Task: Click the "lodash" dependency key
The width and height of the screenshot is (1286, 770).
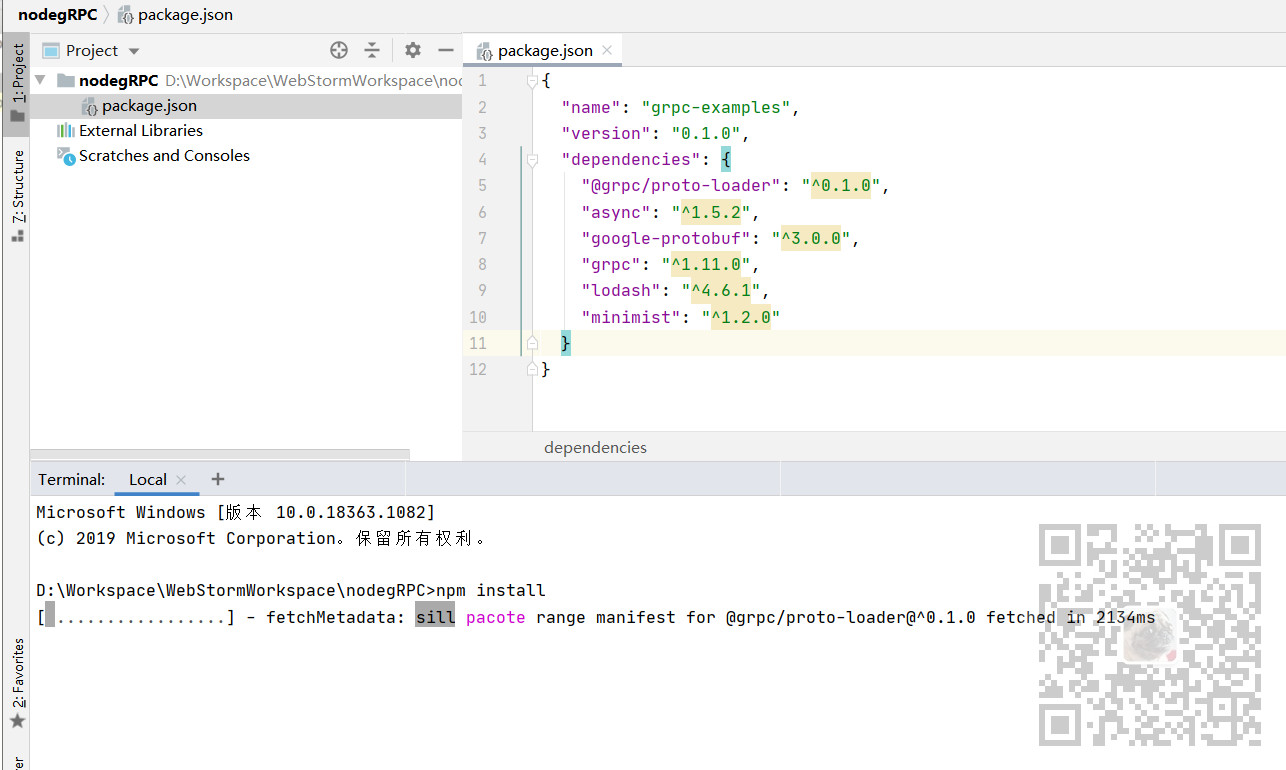Action: click(x=620, y=290)
